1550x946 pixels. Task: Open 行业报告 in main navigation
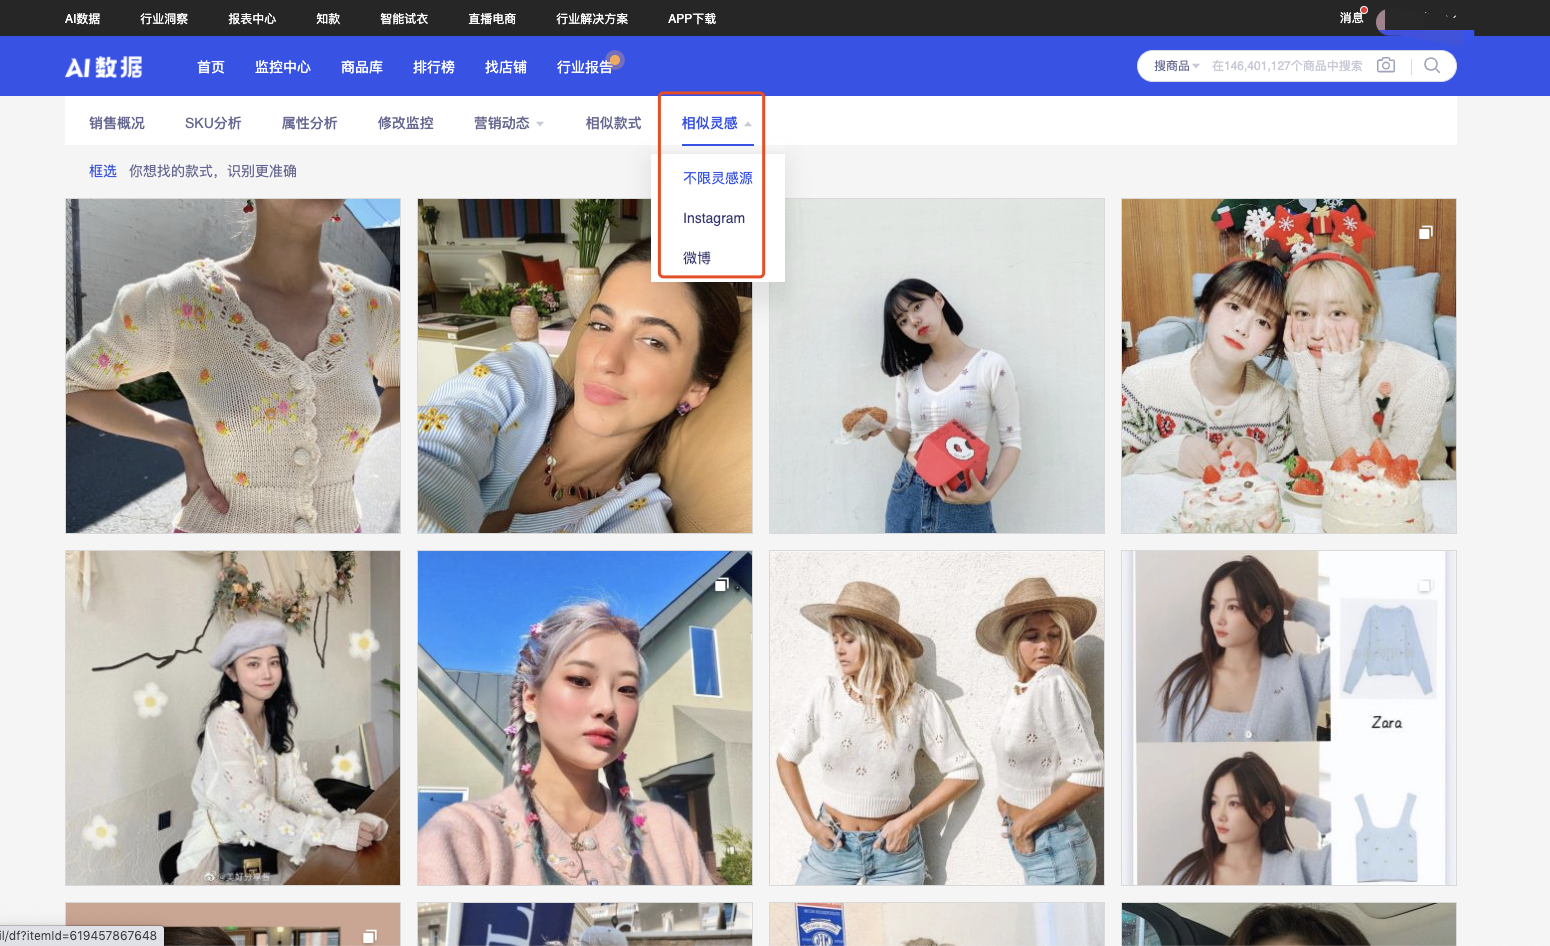coord(585,67)
